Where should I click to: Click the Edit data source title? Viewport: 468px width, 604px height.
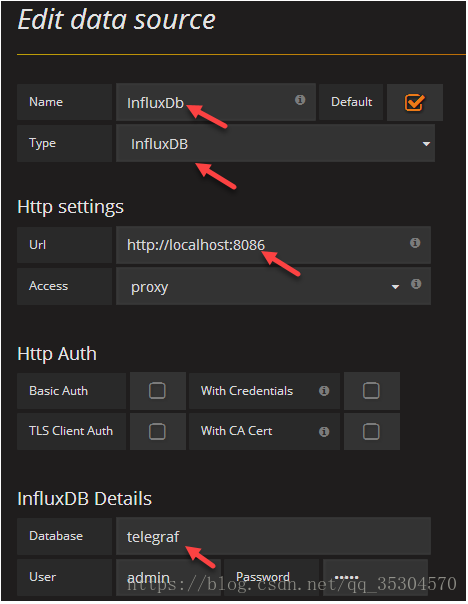click(116, 19)
